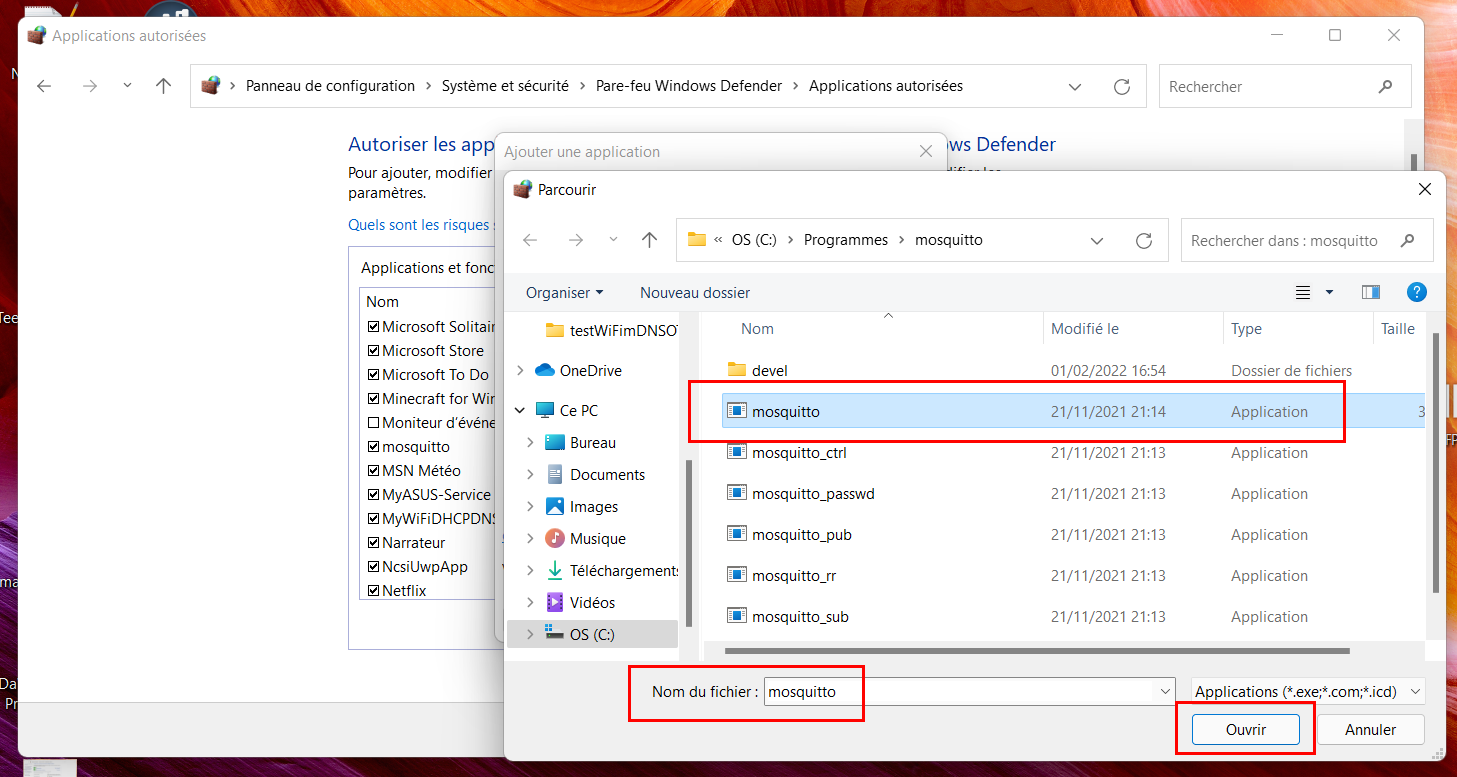Expand the Documents tree node

pos(530,474)
